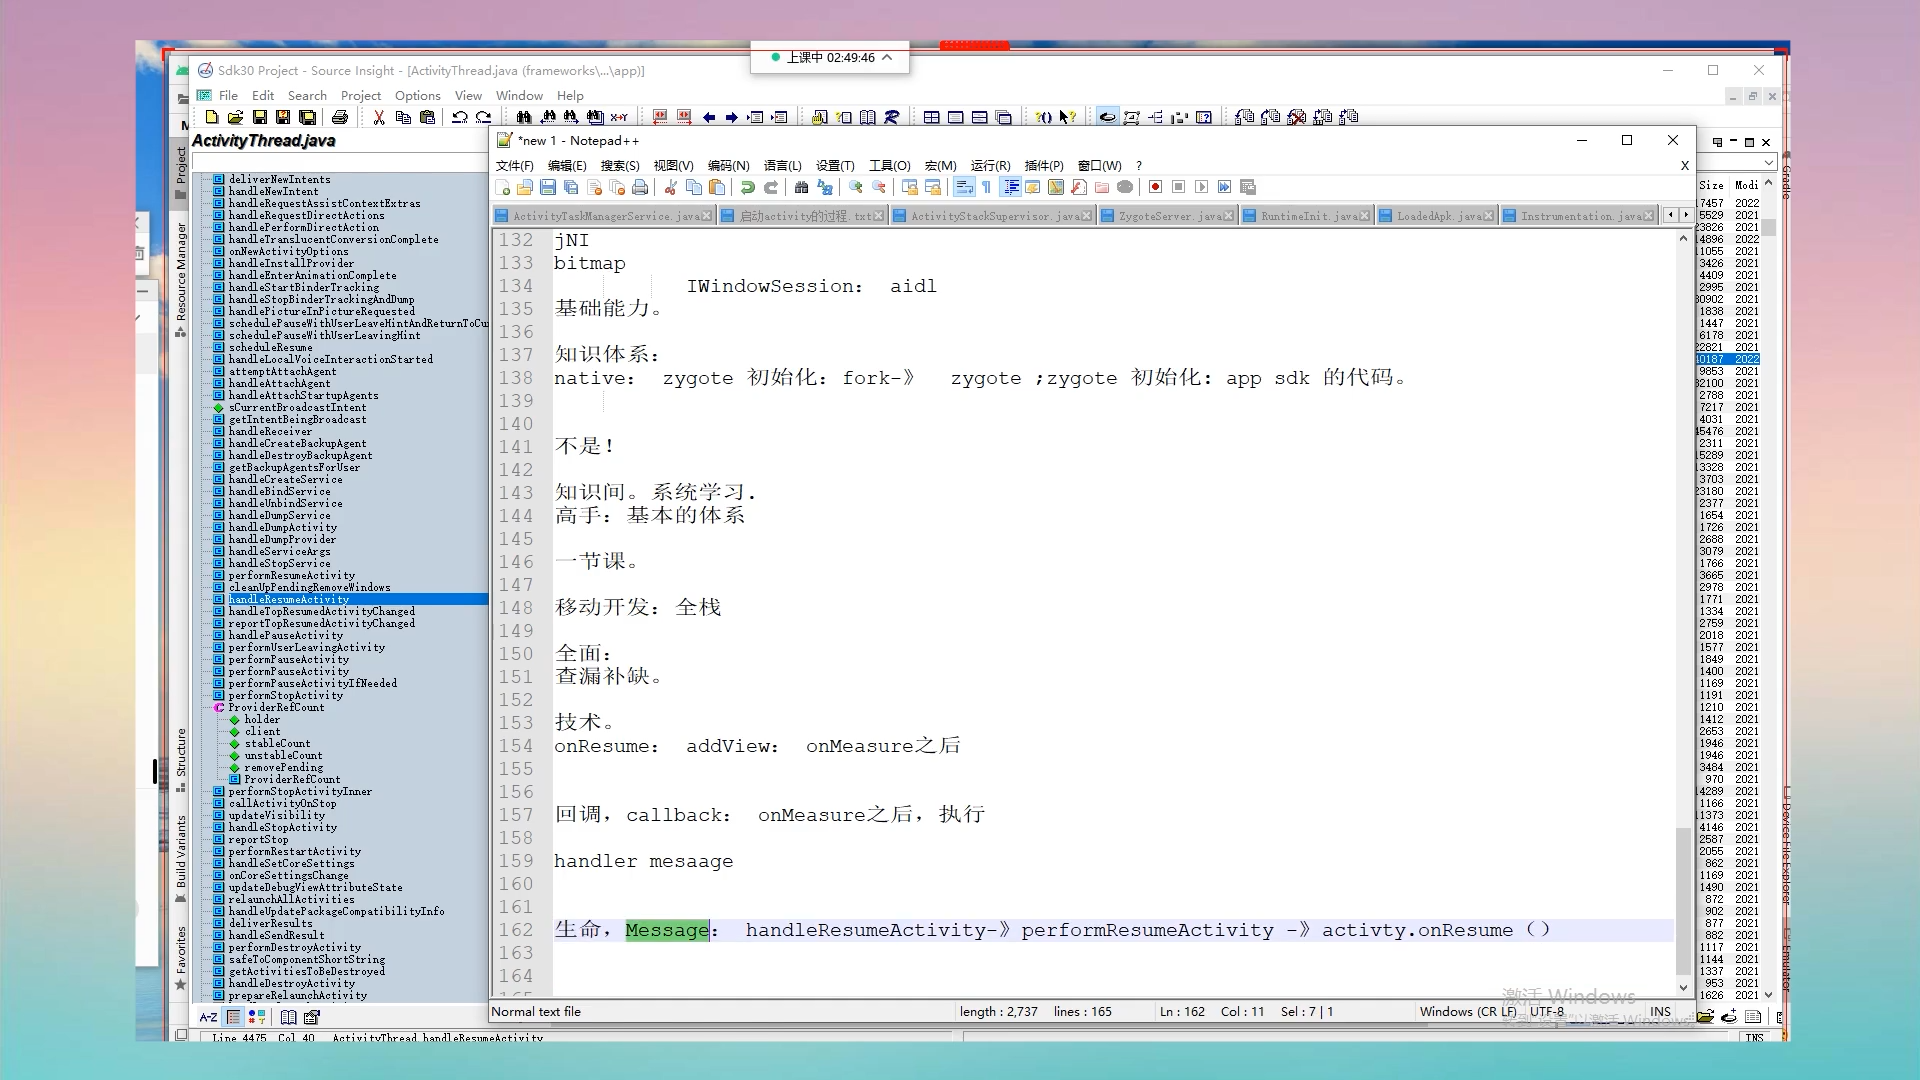Click the Save icon in Notepad++ toolbar
The height and width of the screenshot is (1080, 1920).
548,187
